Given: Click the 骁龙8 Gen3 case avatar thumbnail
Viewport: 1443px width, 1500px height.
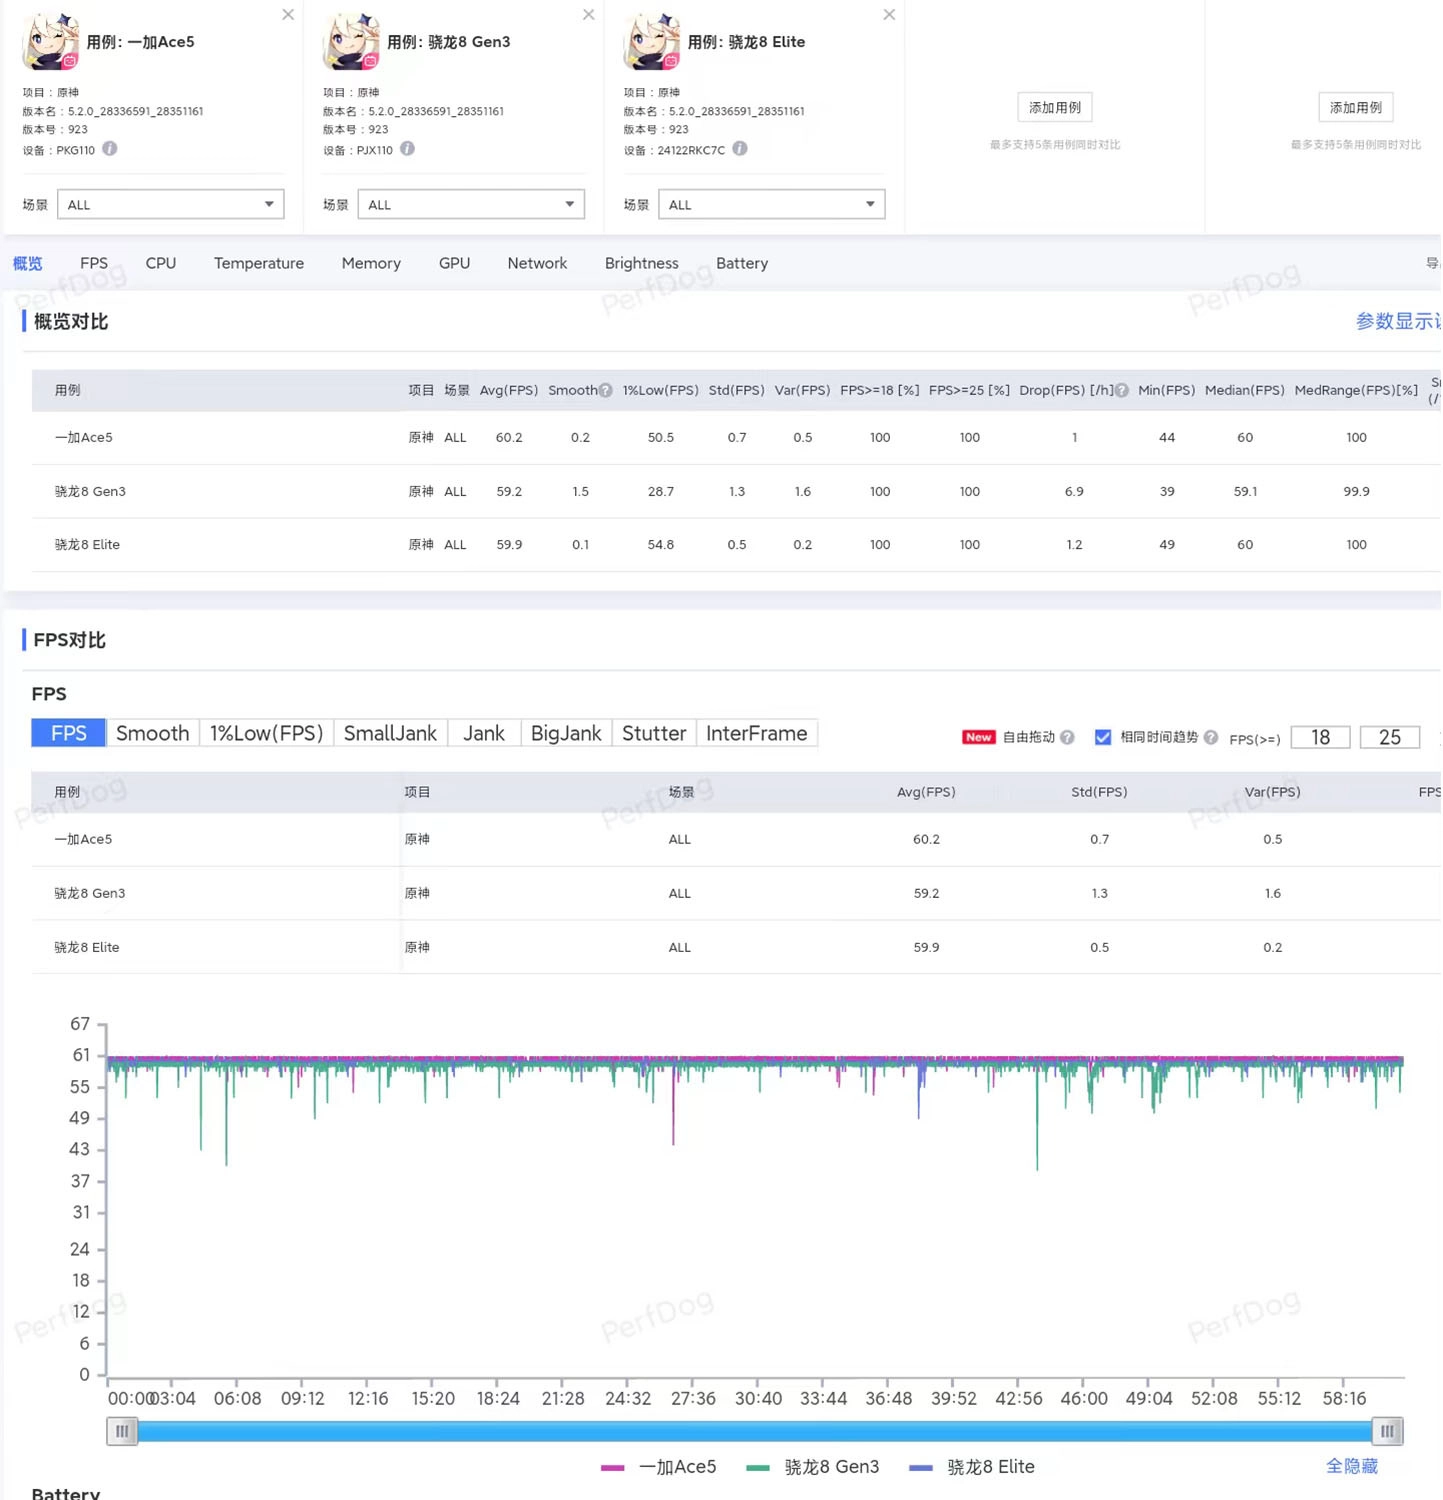Looking at the screenshot, I should [x=351, y=42].
